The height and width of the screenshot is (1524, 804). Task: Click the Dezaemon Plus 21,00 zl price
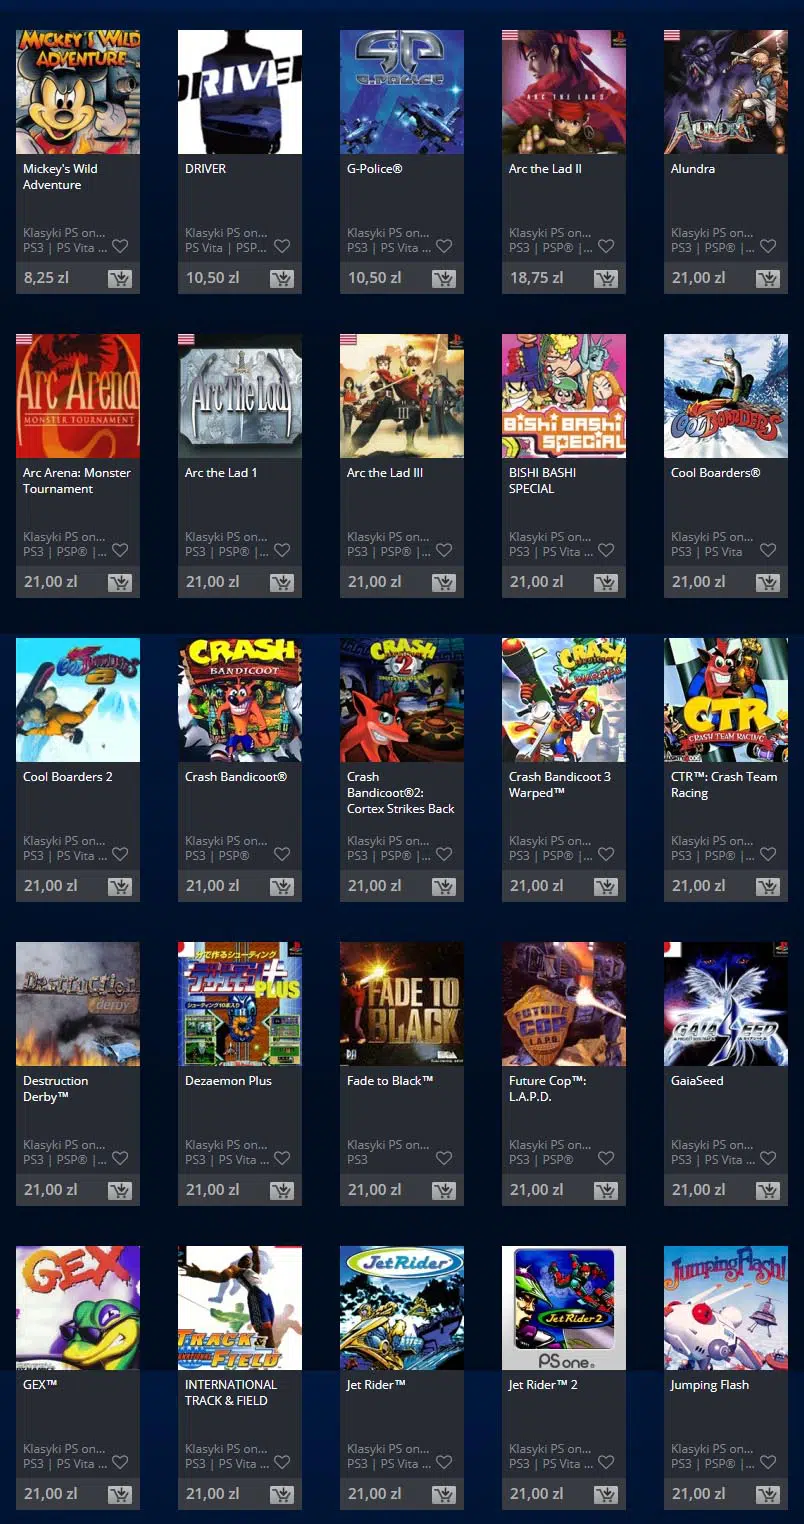coord(212,1190)
